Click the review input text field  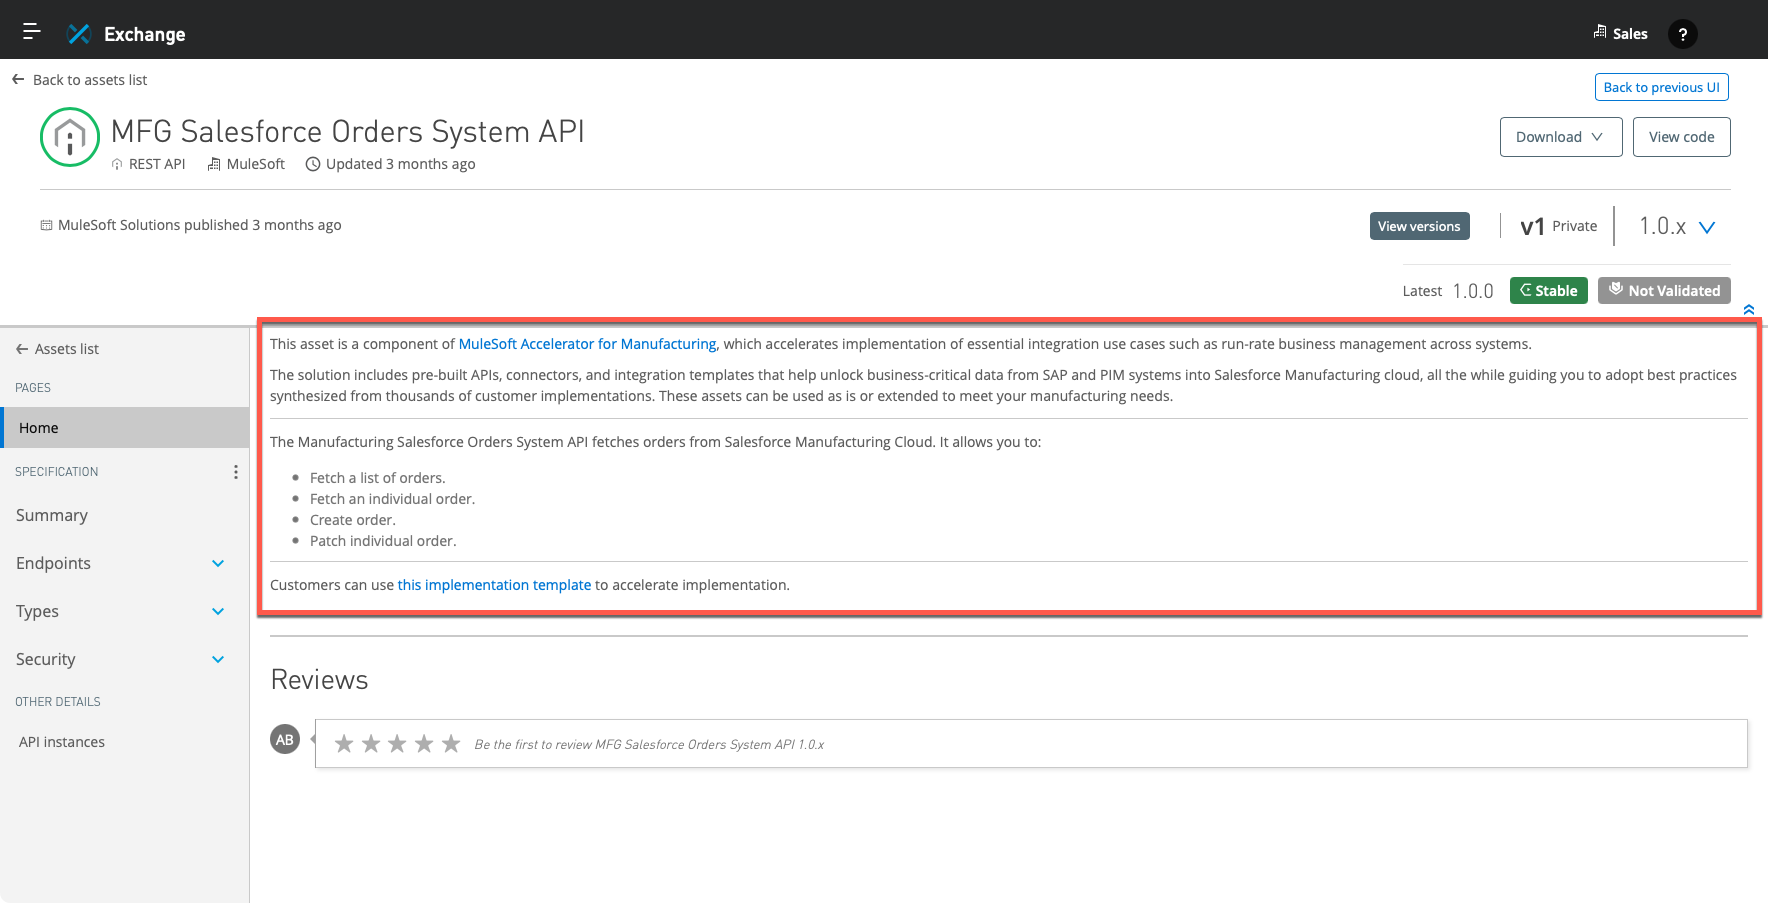(1031, 744)
